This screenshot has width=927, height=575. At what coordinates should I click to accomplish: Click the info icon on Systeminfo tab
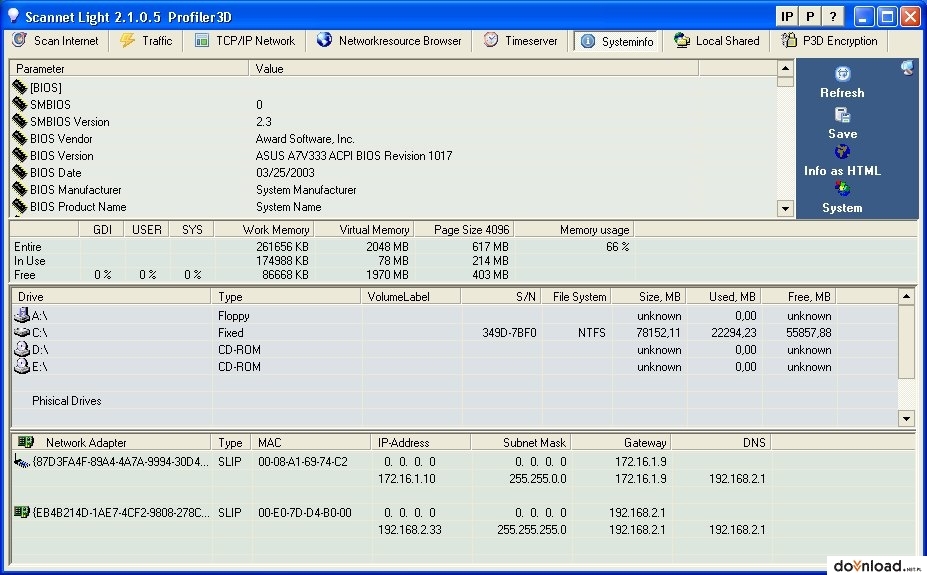[x=588, y=41]
